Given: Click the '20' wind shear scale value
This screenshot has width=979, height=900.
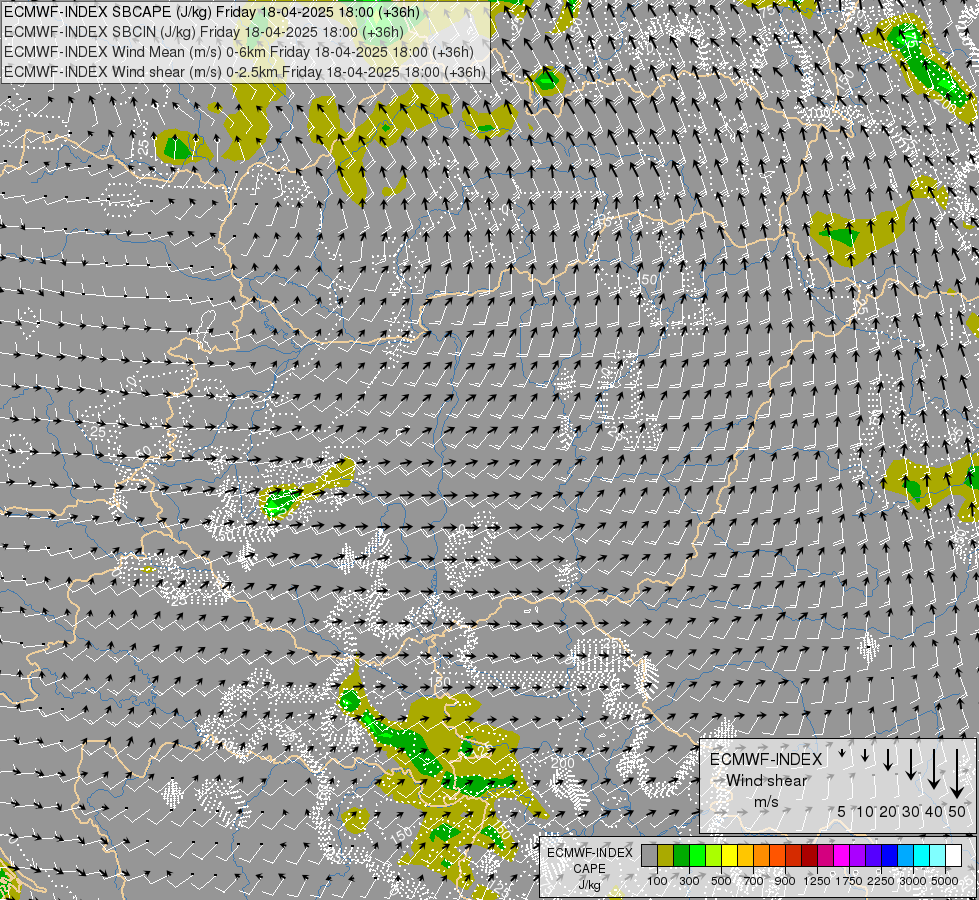Looking at the screenshot, I should click(x=888, y=811).
